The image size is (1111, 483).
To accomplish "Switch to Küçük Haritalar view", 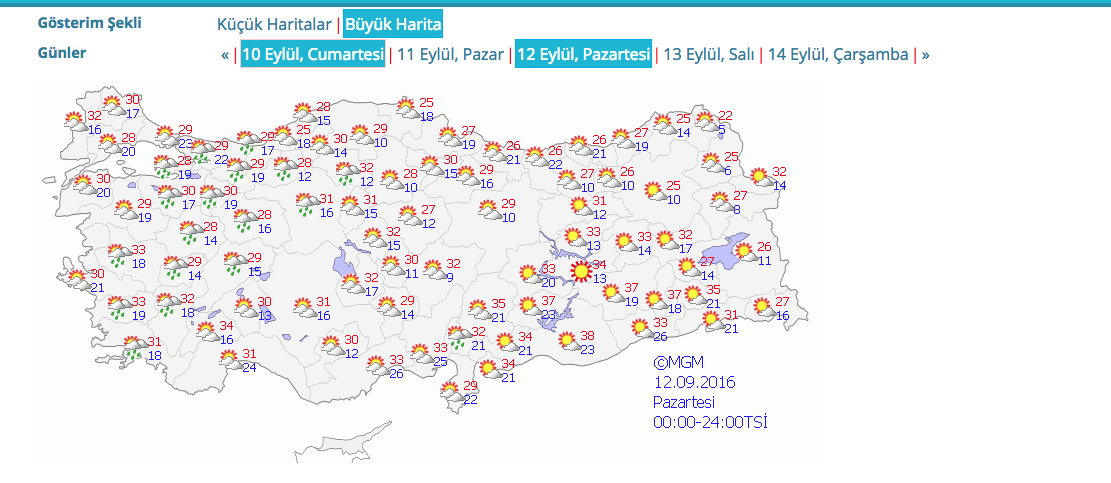I will coord(274,24).
